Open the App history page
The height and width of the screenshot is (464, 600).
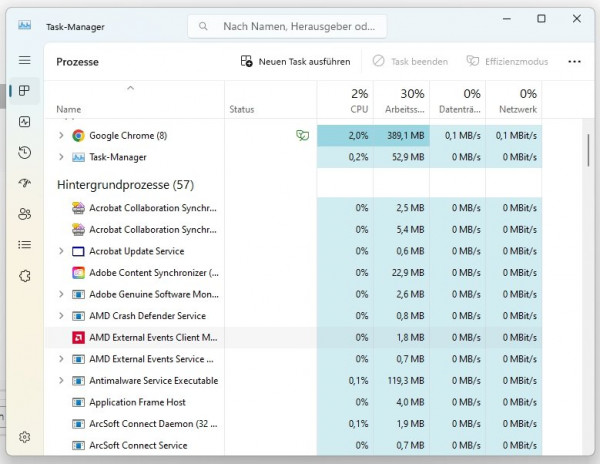click(x=25, y=152)
